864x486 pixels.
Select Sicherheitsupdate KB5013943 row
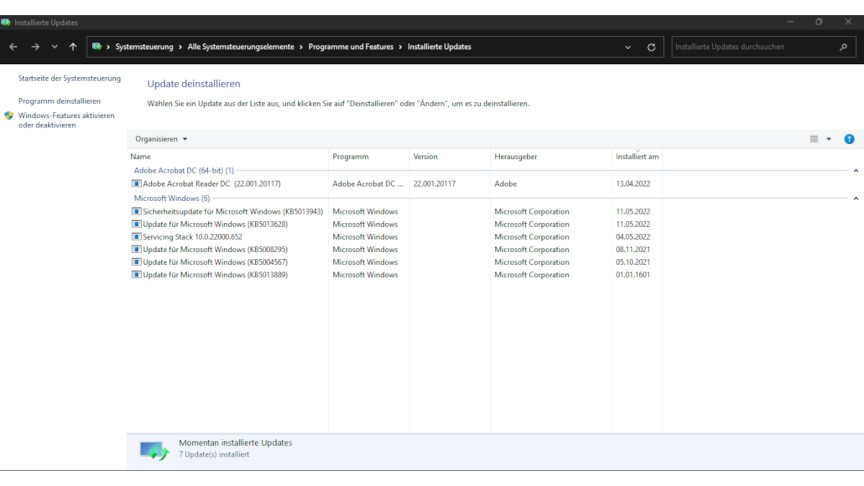[x=233, y=212]
